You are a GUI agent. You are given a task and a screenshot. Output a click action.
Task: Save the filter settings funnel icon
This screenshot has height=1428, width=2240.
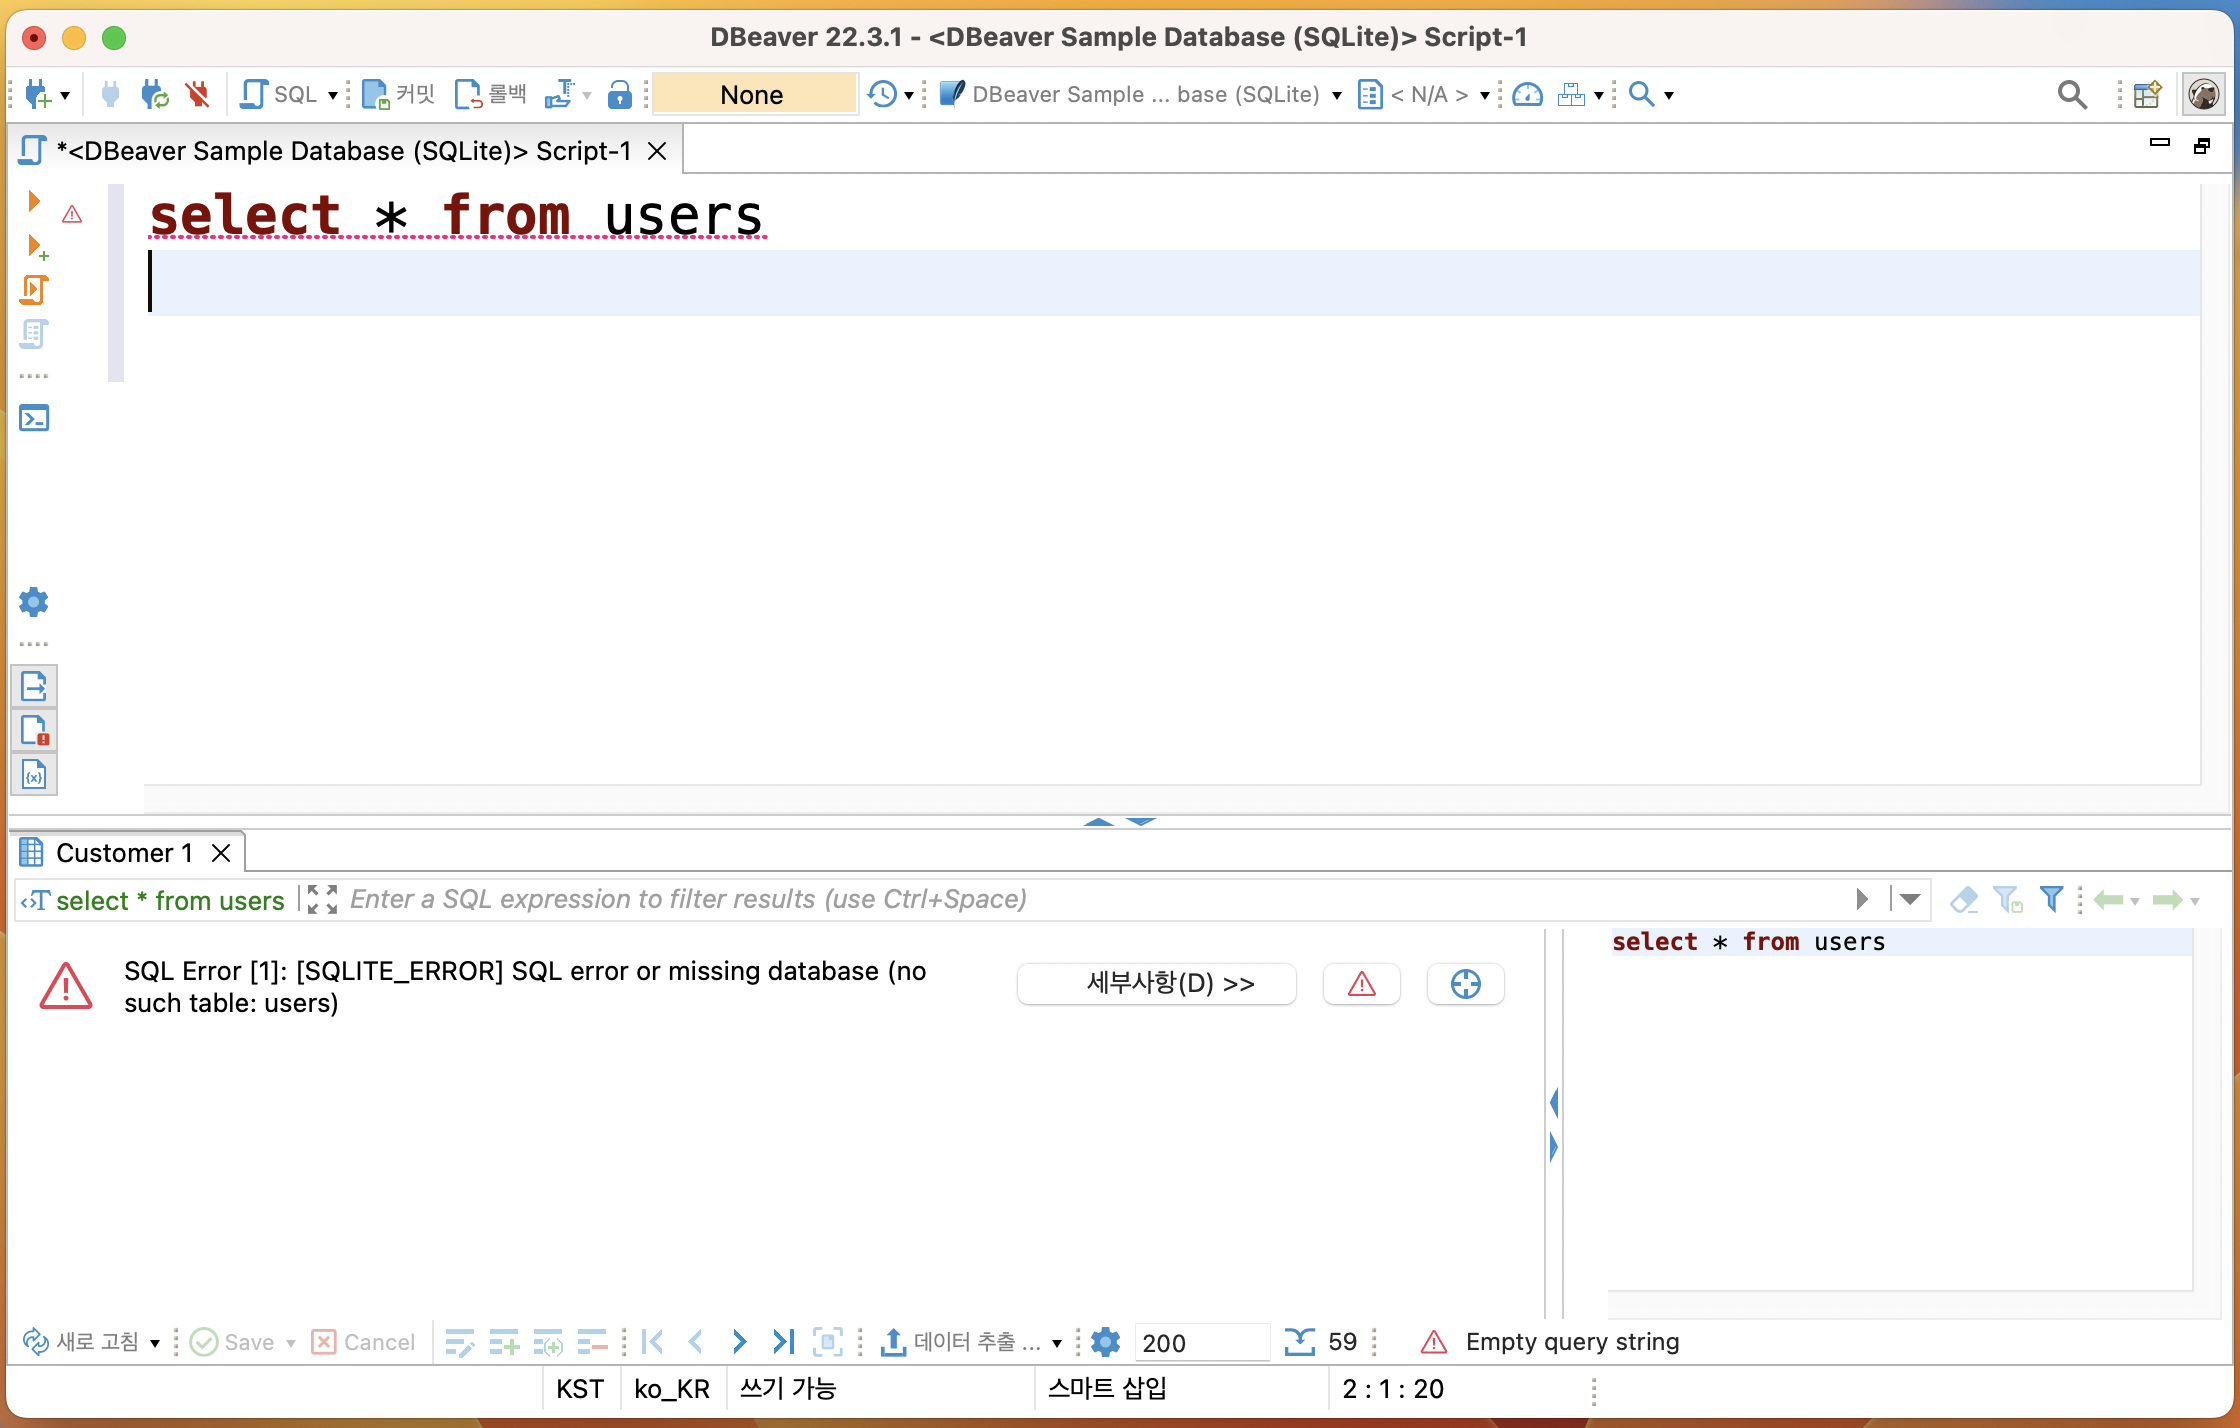(x=2008, y=900)
